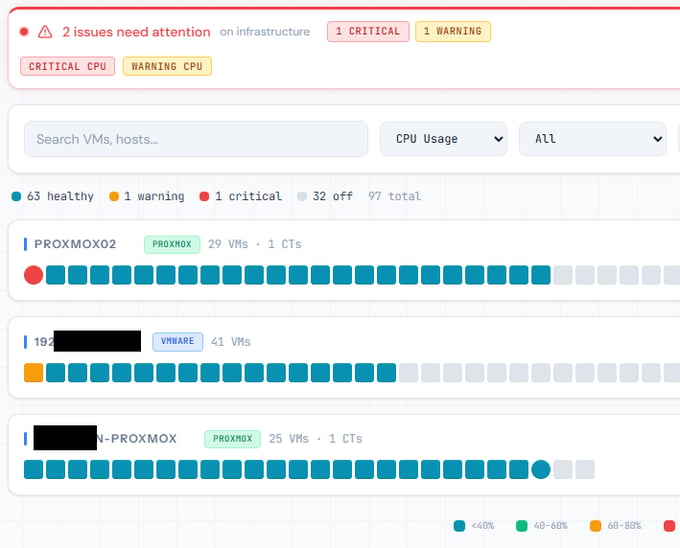Click the first teal VM tile in PROXMOX02
Screen dimensions: 680x548
pyautogui.click(x=56, y=275)
